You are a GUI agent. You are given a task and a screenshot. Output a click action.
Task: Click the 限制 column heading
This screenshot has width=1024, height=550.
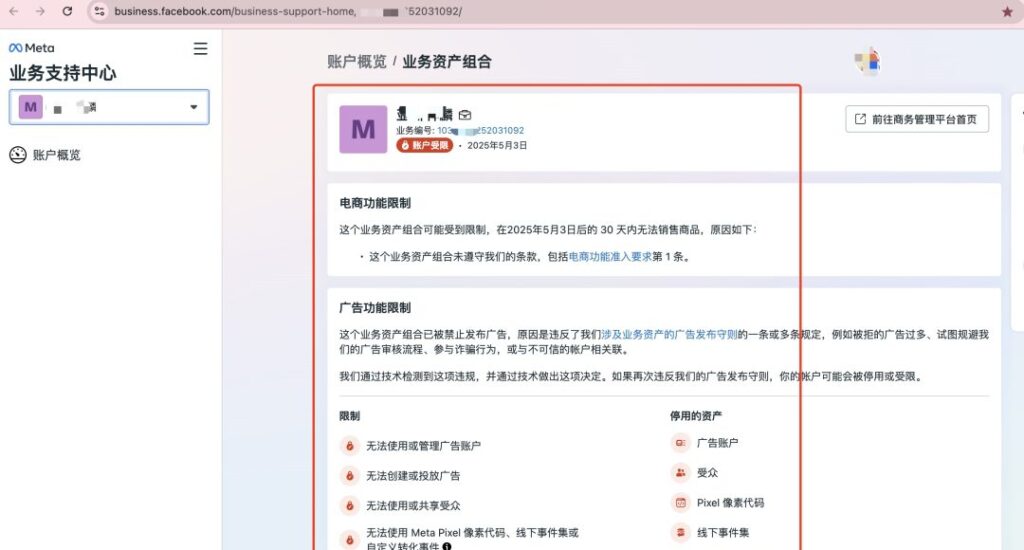pos(349,415)
